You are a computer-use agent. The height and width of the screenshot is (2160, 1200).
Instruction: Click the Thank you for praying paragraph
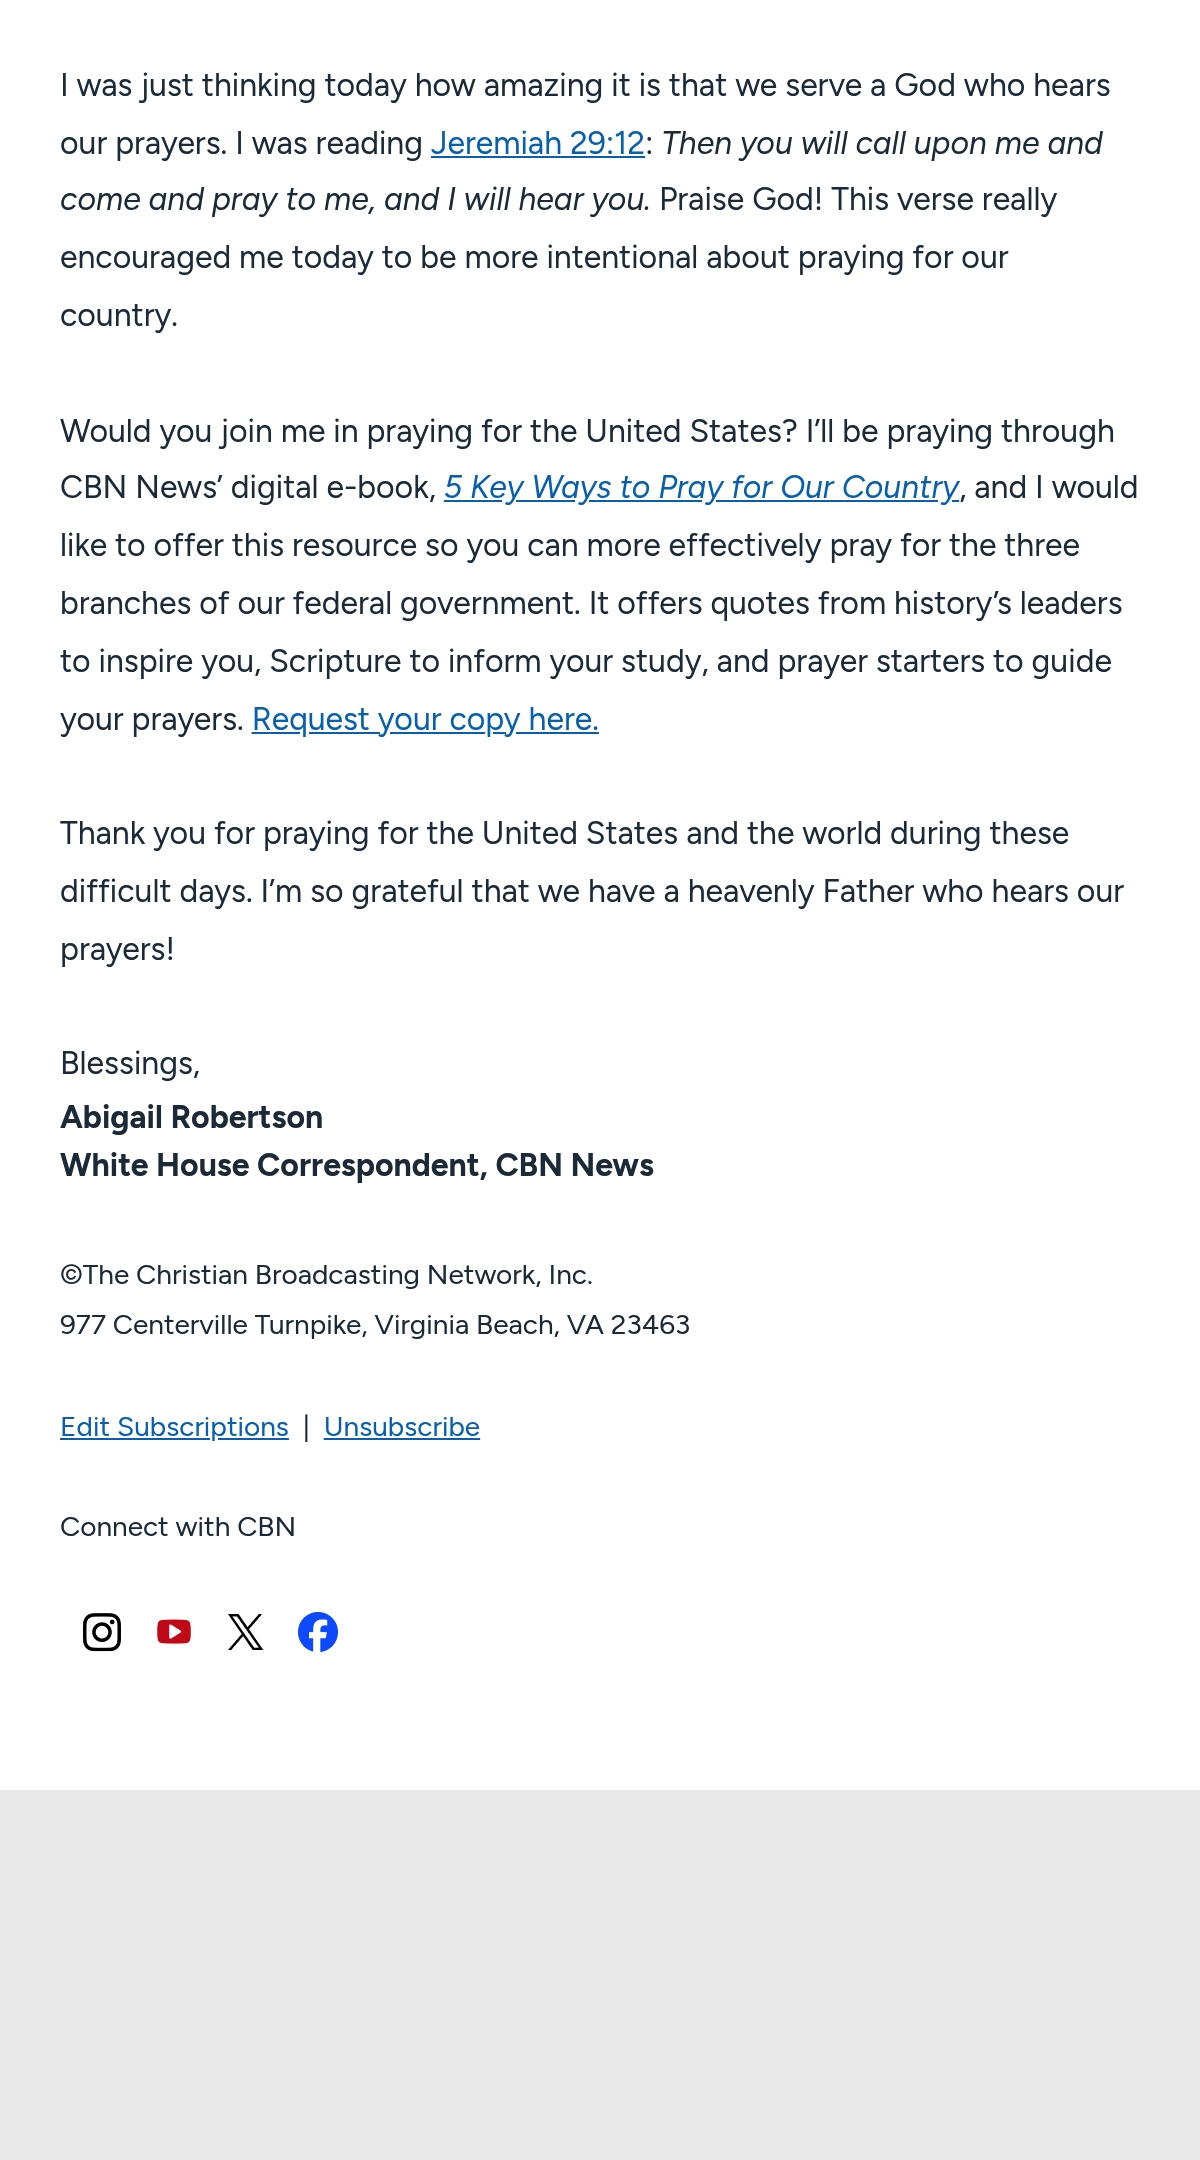pos(592,891)
